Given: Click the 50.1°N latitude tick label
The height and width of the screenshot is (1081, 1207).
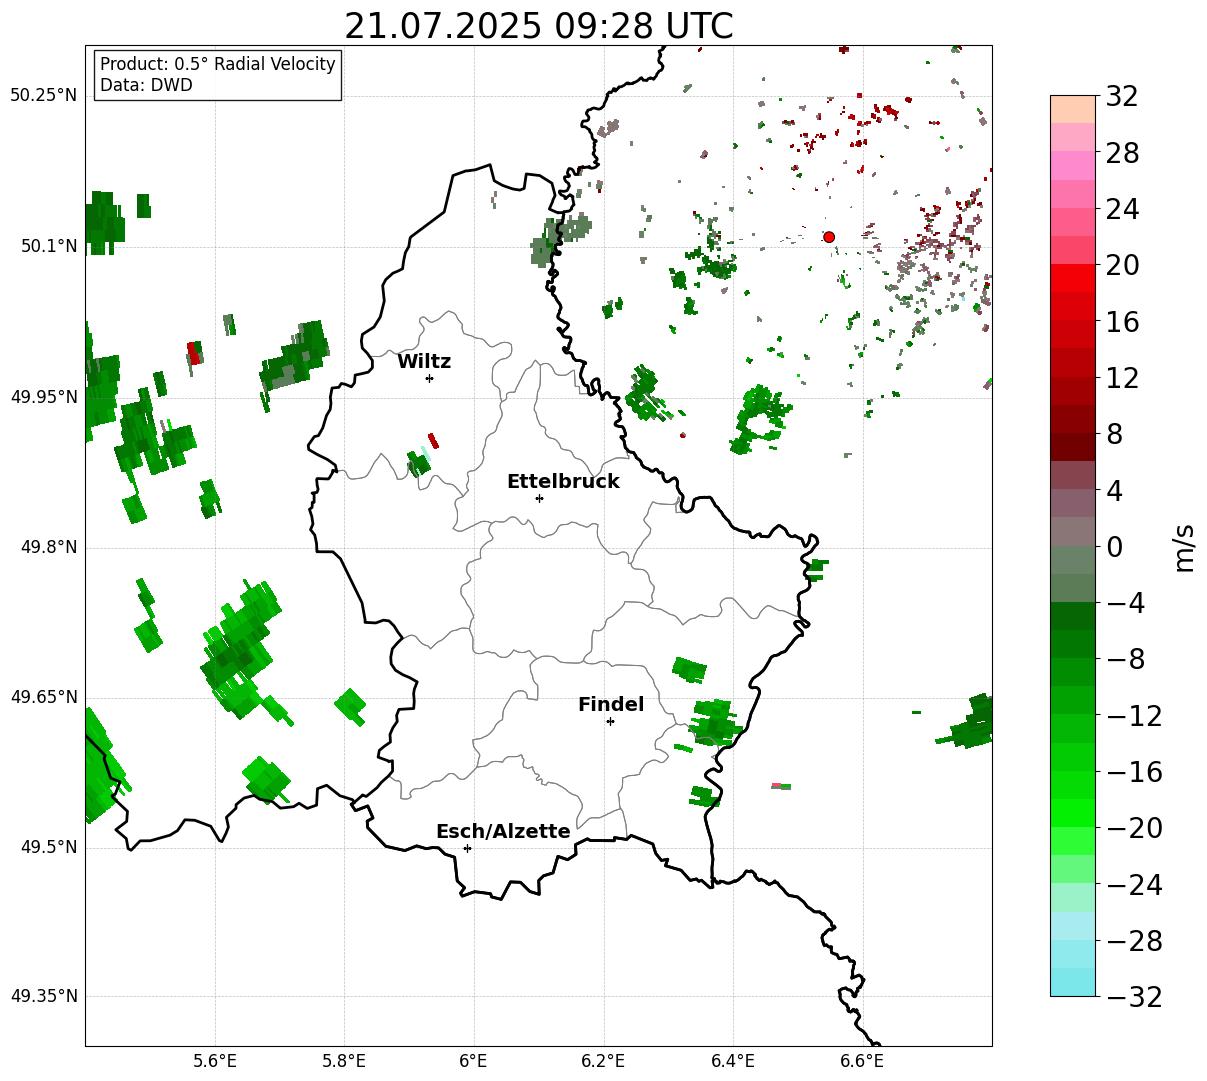Looking at the screenshot, I should 49,246.
